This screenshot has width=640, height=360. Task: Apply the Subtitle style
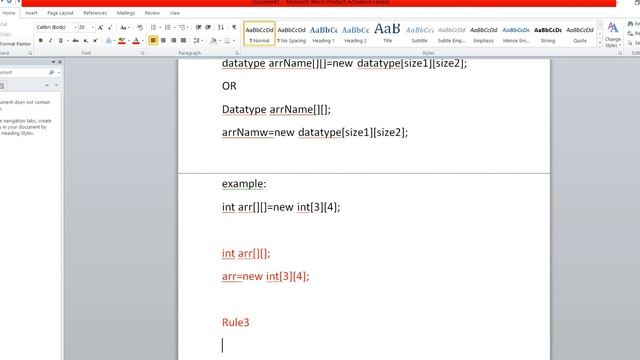tap(420, 34)
